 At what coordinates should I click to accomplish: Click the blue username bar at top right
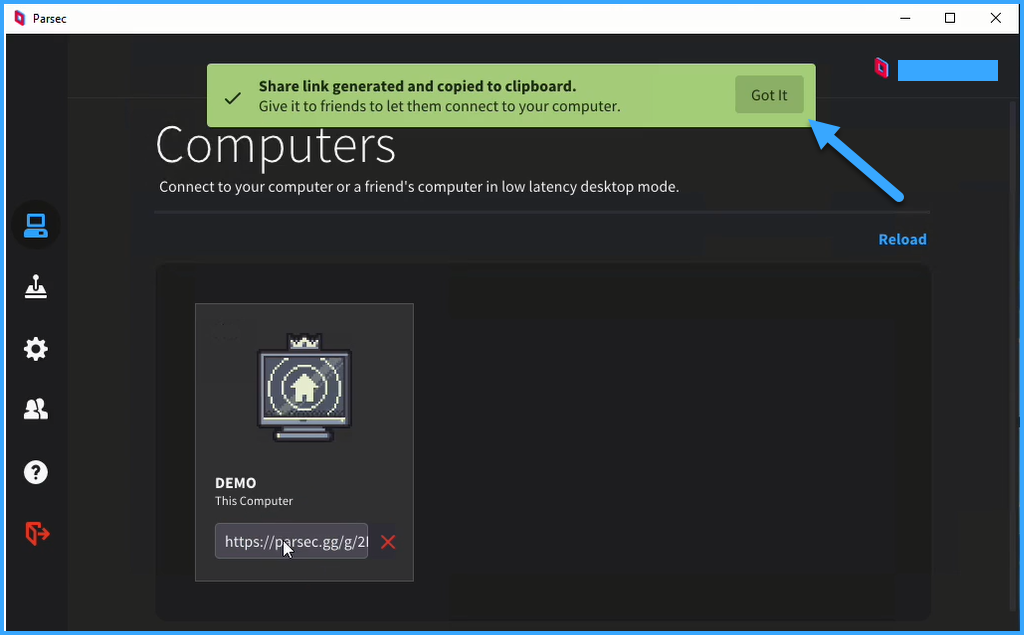coord(948,71)
